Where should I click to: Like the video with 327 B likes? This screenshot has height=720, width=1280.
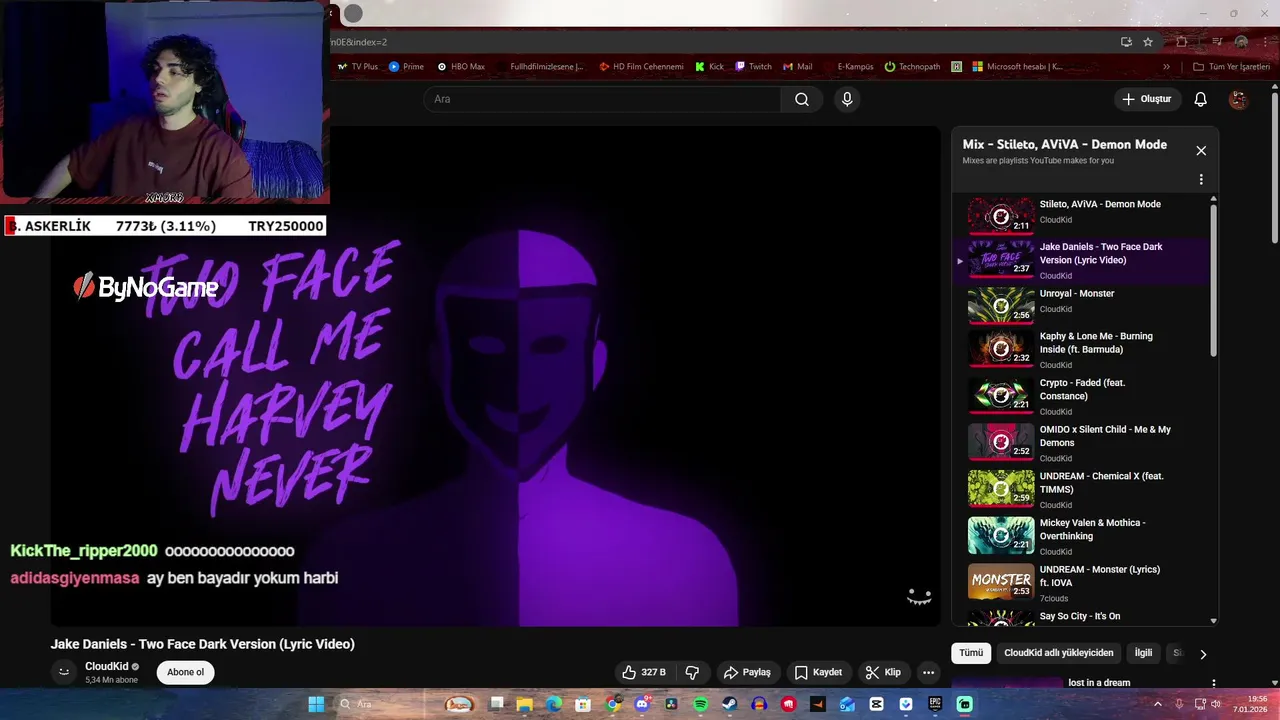643,672
